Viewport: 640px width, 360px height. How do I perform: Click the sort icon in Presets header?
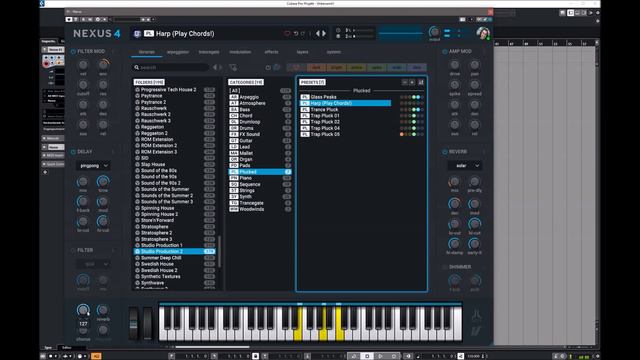pyautogui.click(x=421, y=82)
